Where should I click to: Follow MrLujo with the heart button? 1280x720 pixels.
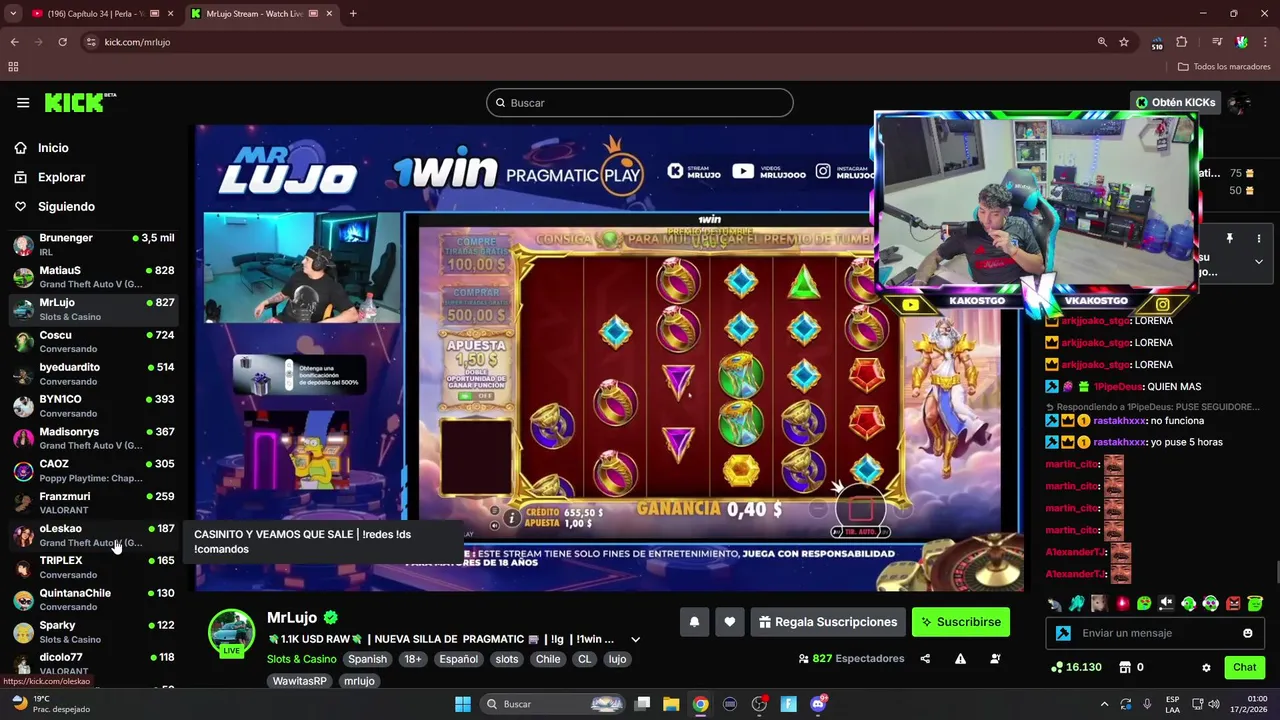pyautogui.click(x=730, y=622)
